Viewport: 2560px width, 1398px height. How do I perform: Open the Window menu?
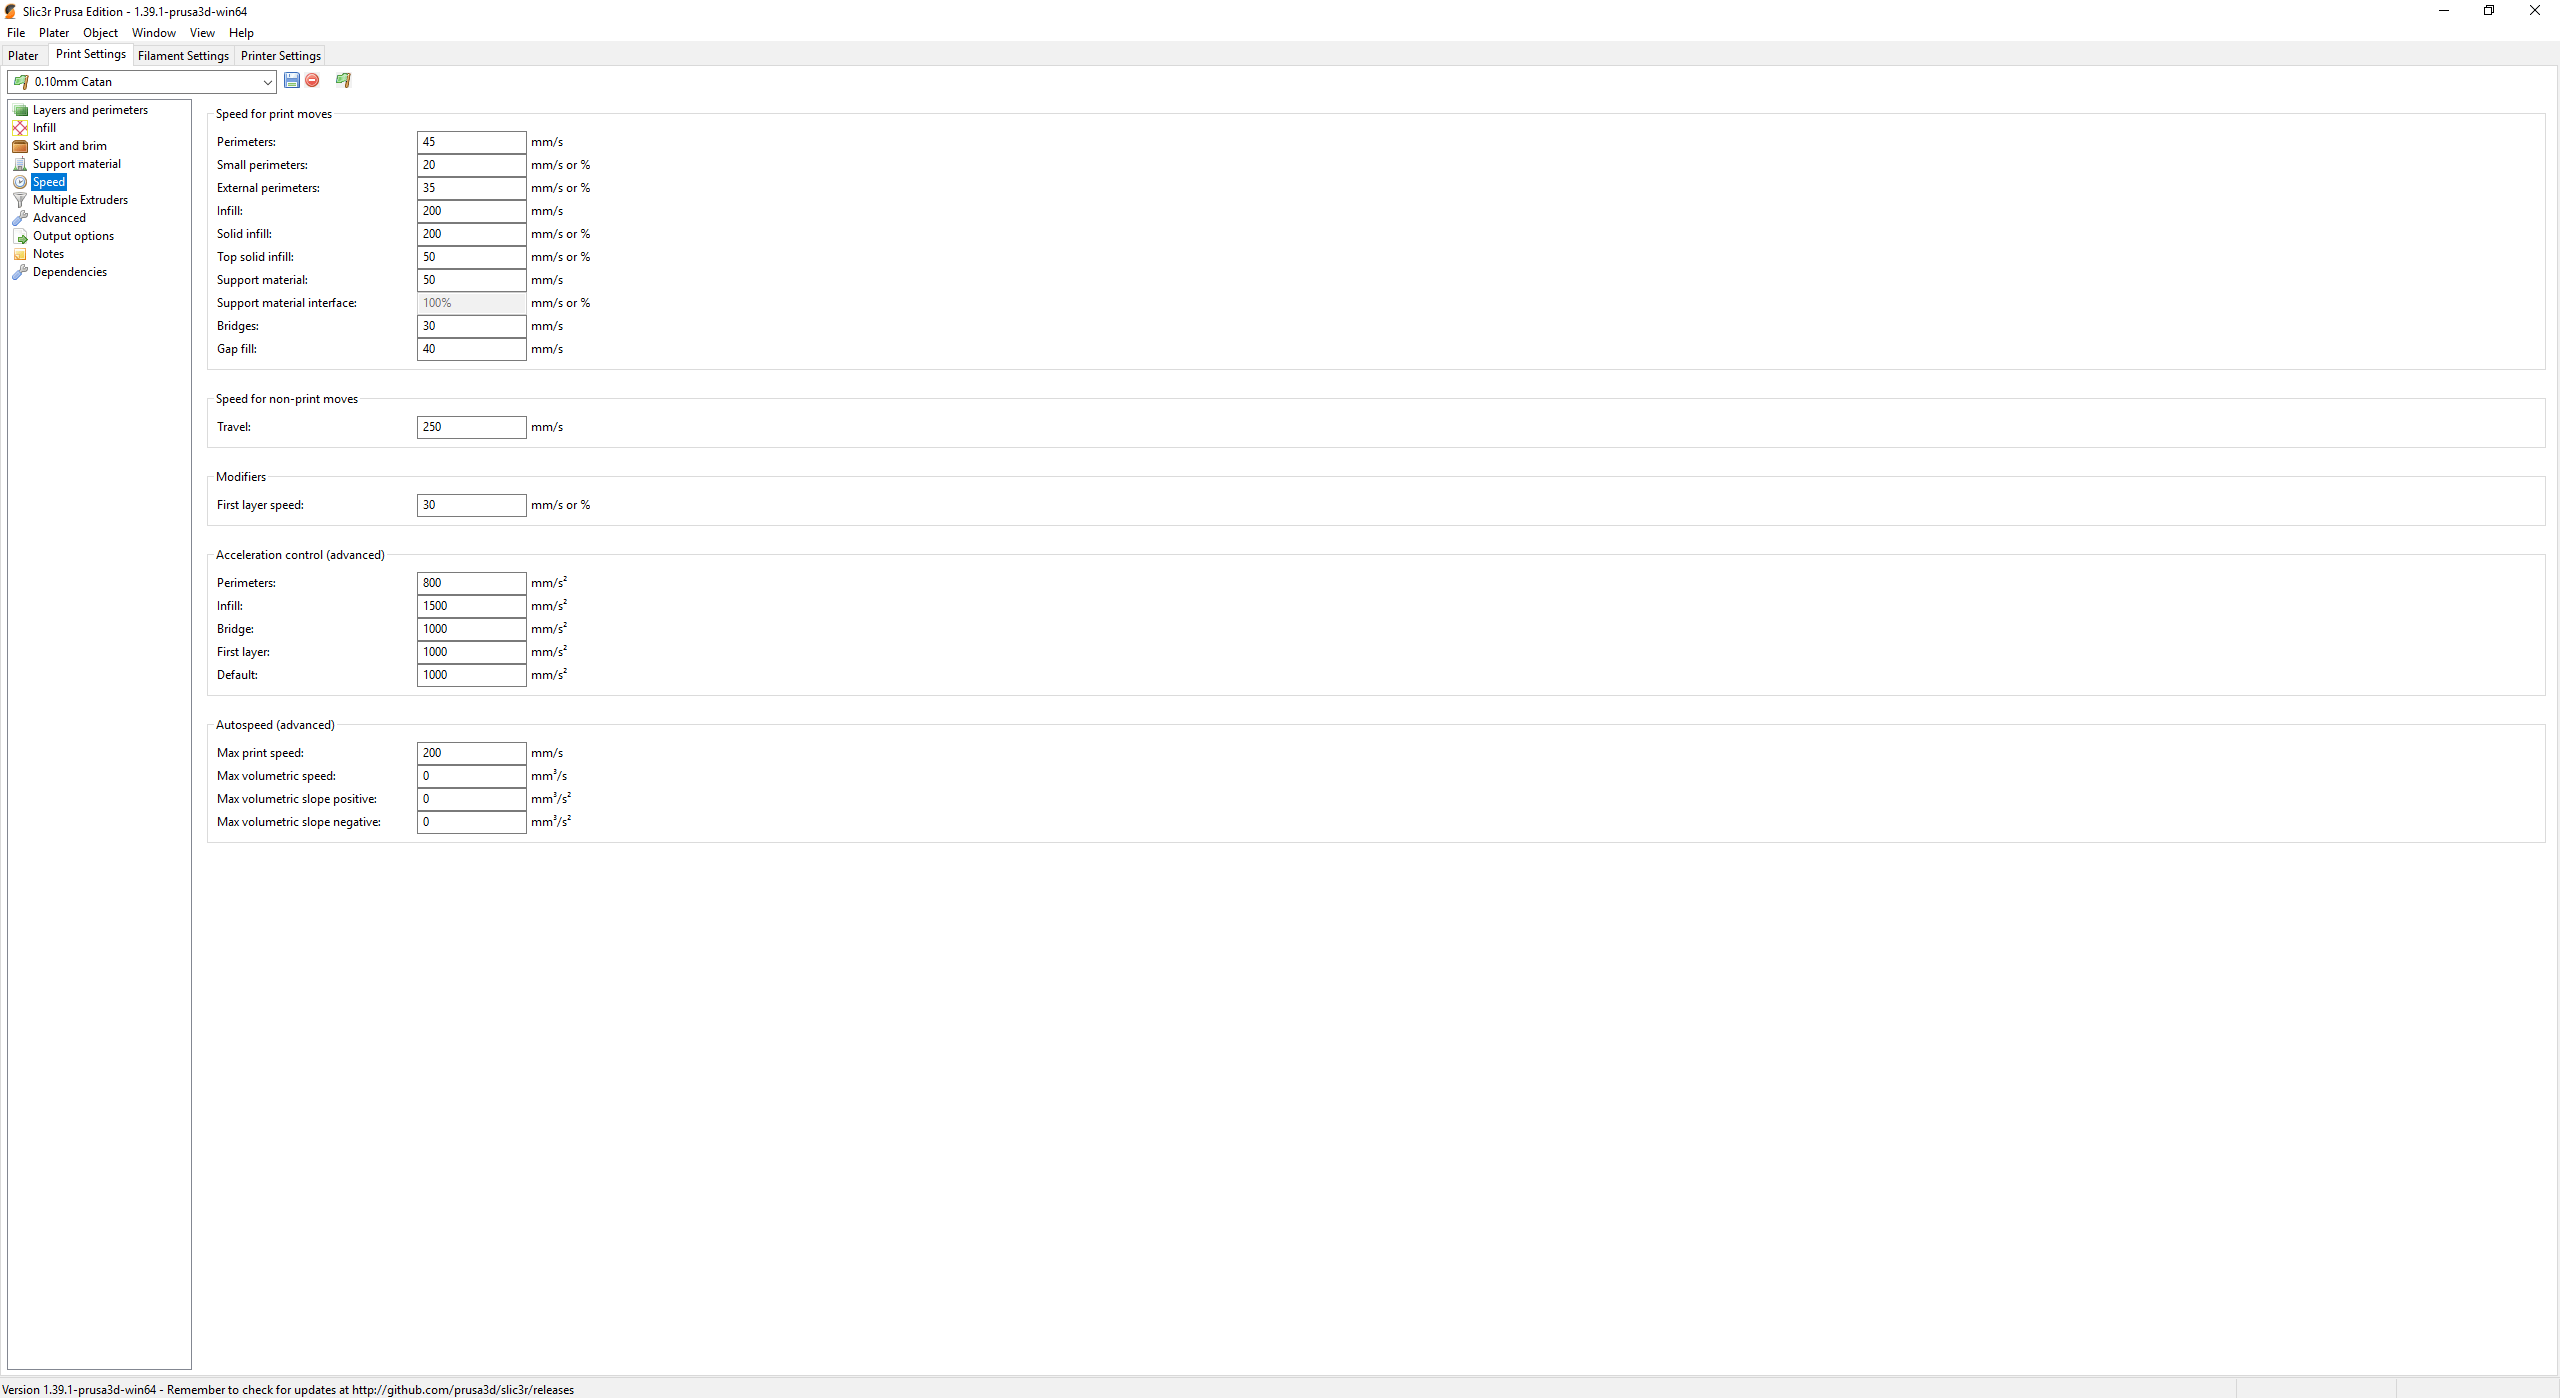pos(153,33)
